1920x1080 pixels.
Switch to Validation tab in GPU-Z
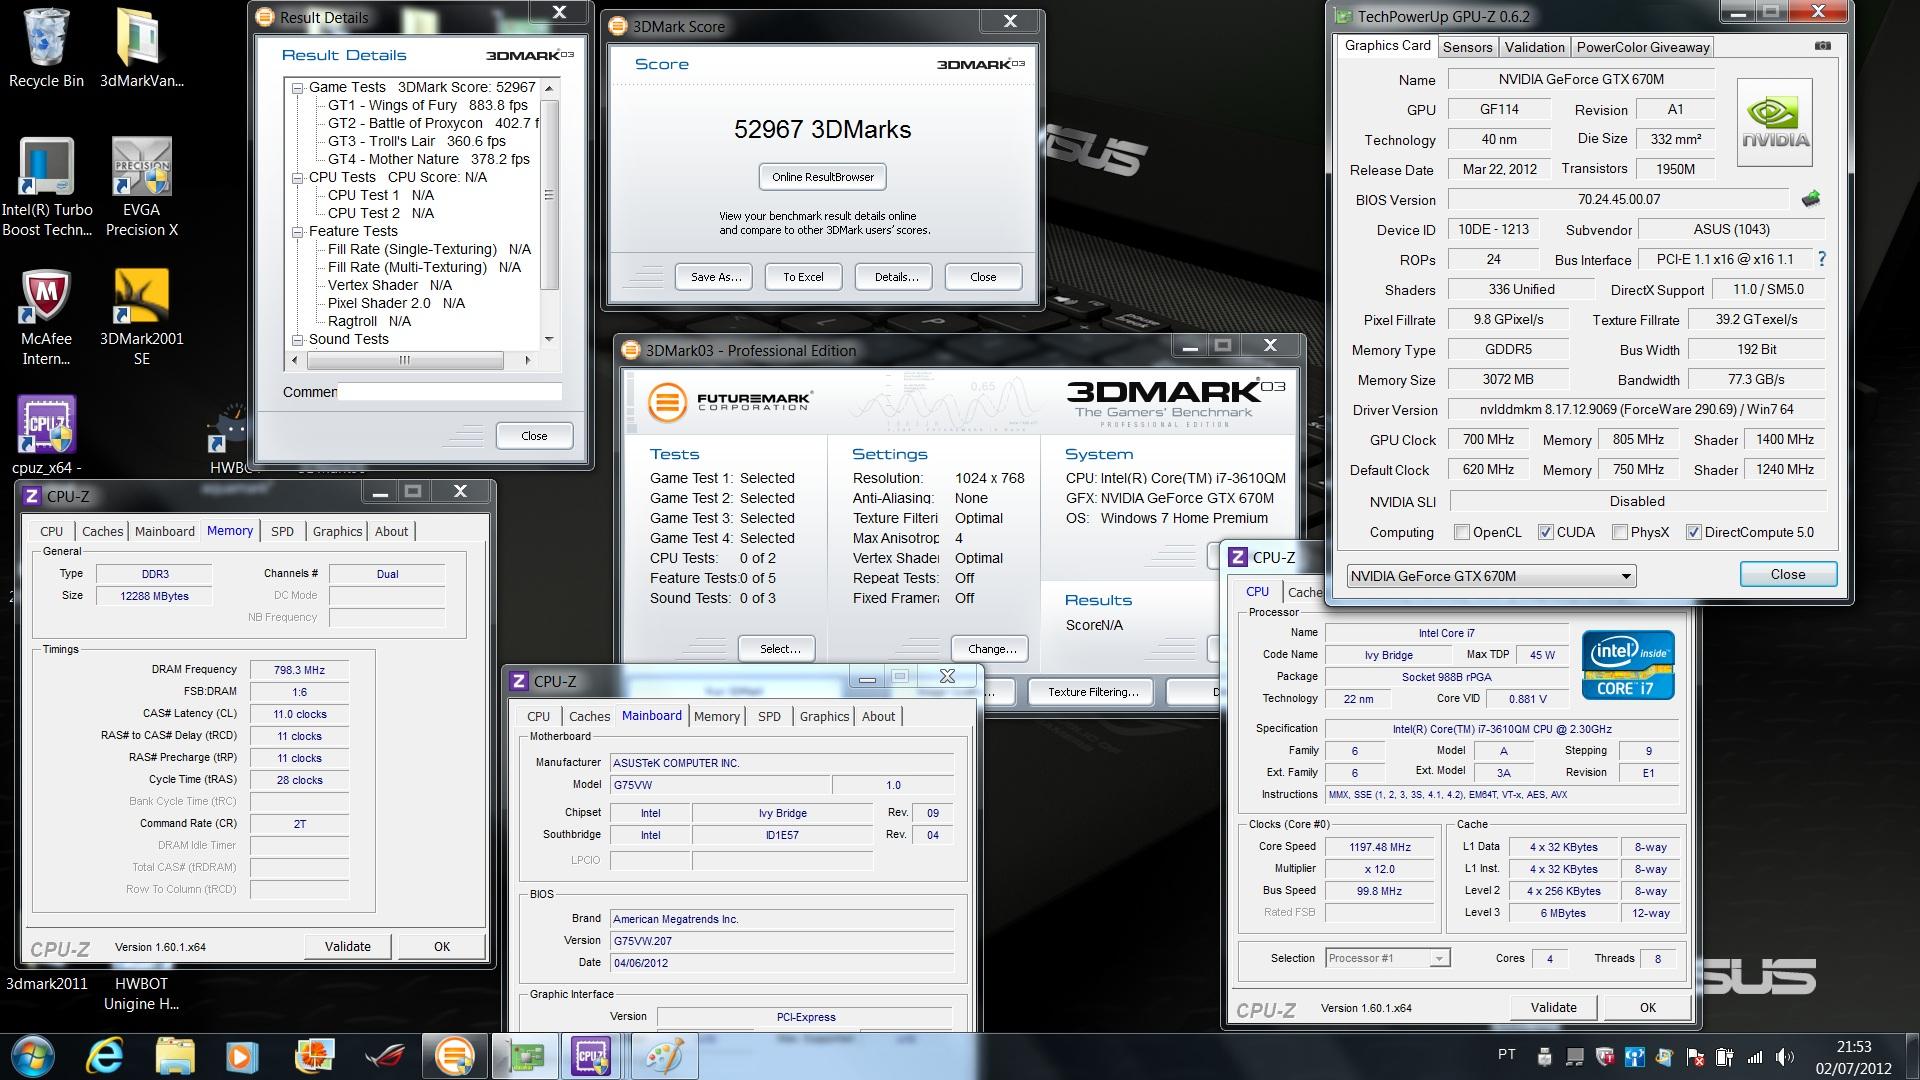pyautogui.click(x=1534, y=47)
